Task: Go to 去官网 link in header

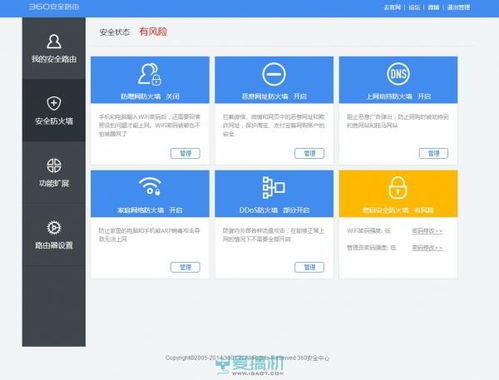Action: pyautogui.click(x=392, y=7)
